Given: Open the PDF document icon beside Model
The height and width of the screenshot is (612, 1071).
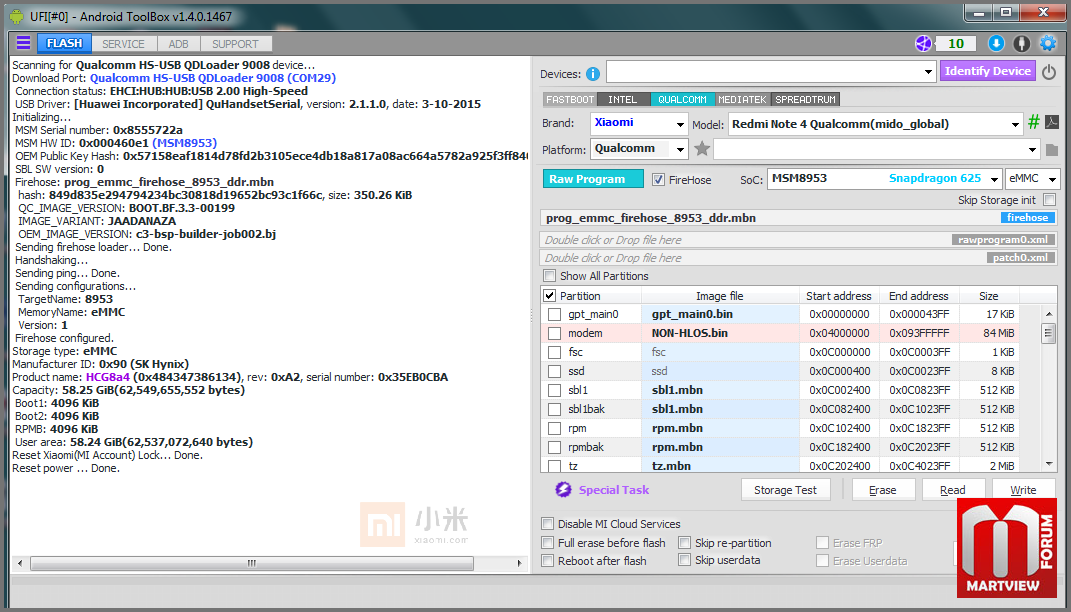Looking at the screenshot, I should (1051, 123).
